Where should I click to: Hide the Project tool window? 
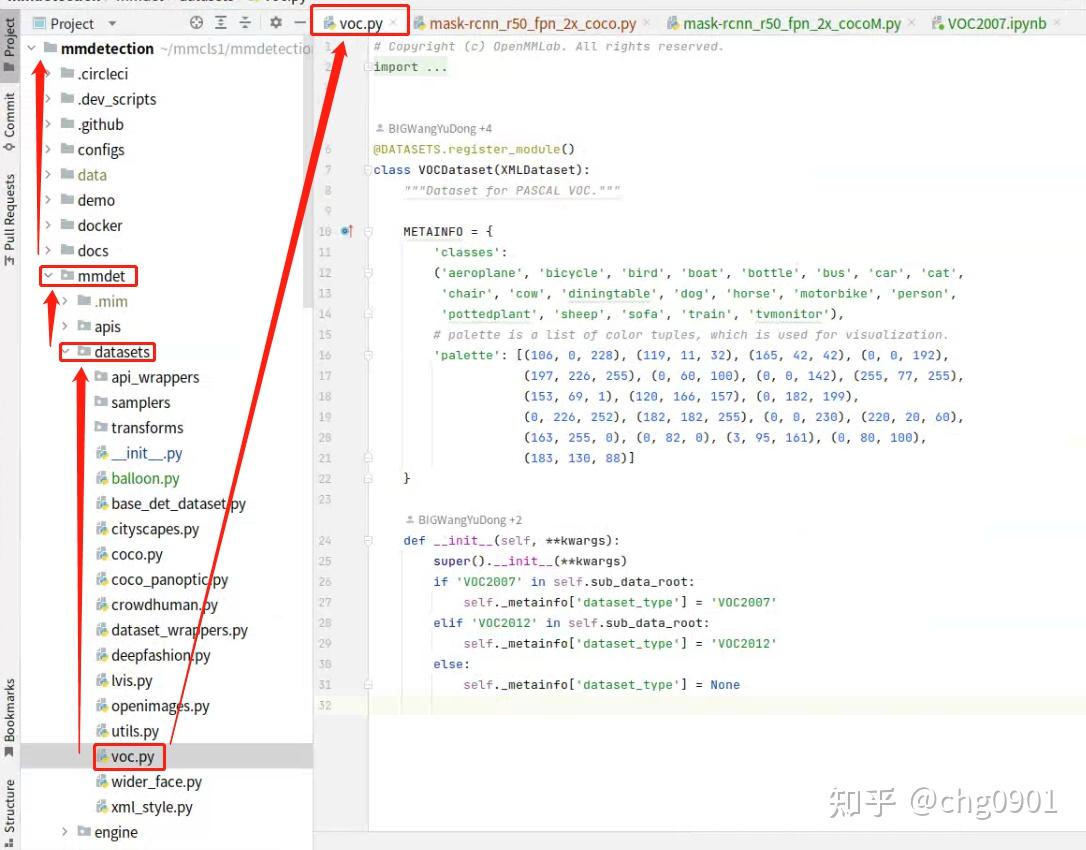click(x=300, y=22)
